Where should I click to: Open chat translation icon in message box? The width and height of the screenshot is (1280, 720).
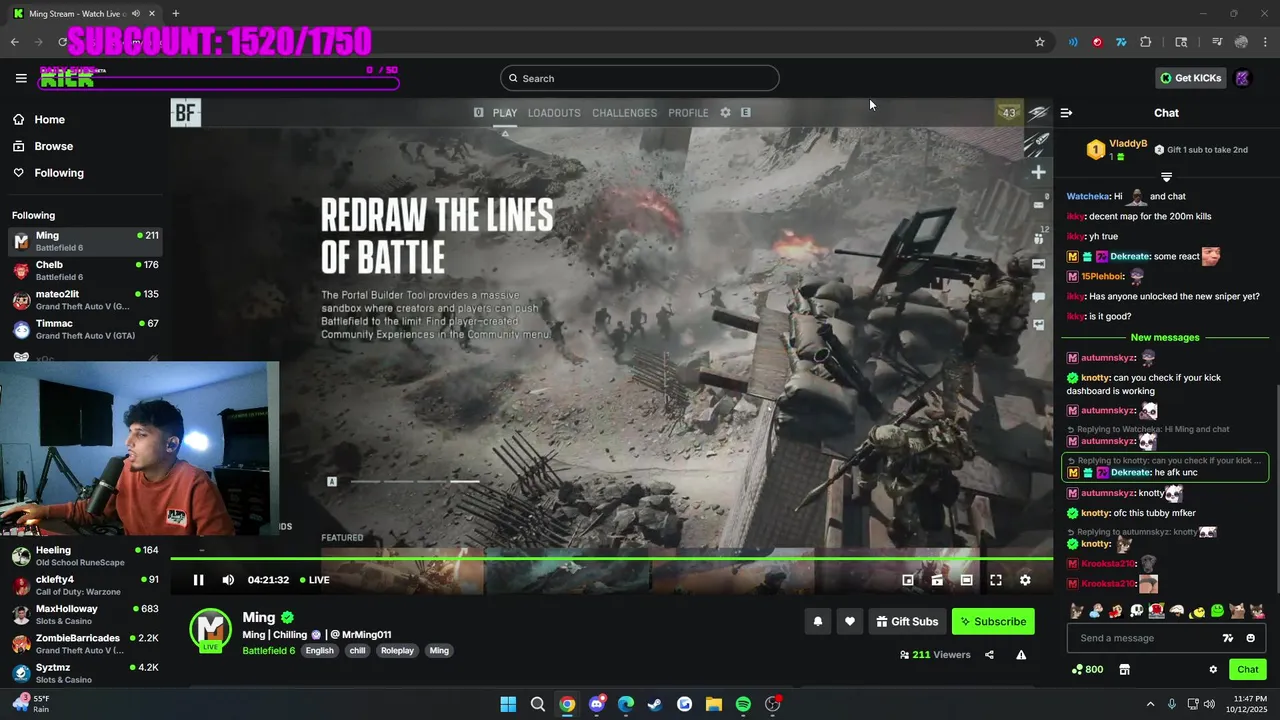click(x=1228, y=638)
